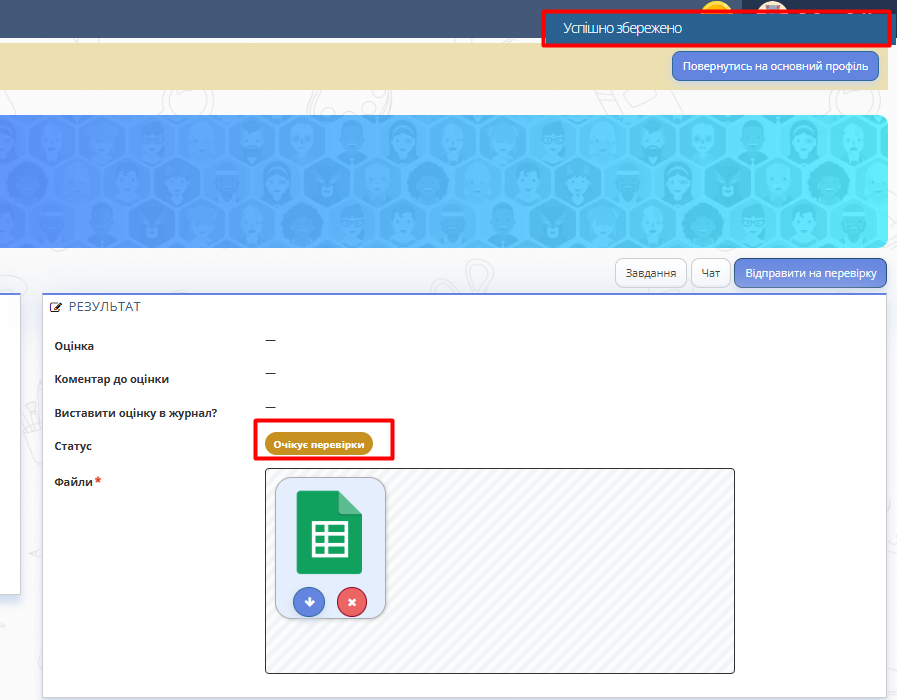Click the yellow round icon in top bar
897x700 pixels.
click(x=715, y=9)
